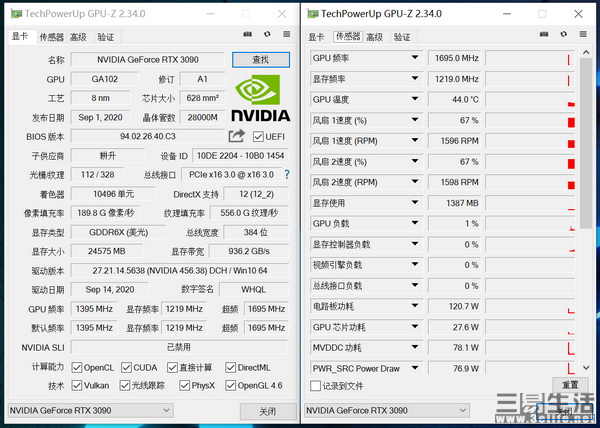
Task: Enable the 记录到文件 checkbox
Action: pyautogui.click(x=315, y=386)
